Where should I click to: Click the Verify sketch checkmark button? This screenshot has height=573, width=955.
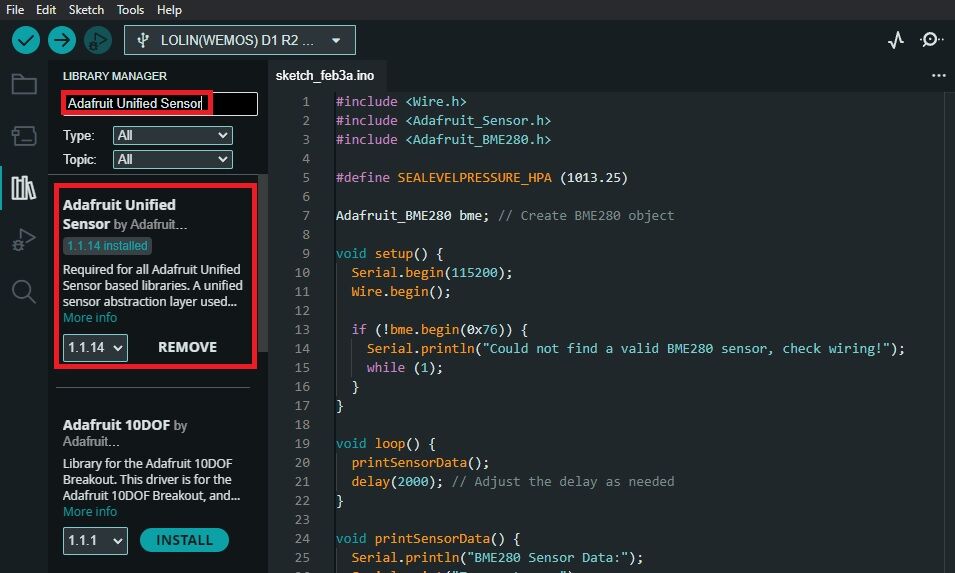(x=26, y=40)
